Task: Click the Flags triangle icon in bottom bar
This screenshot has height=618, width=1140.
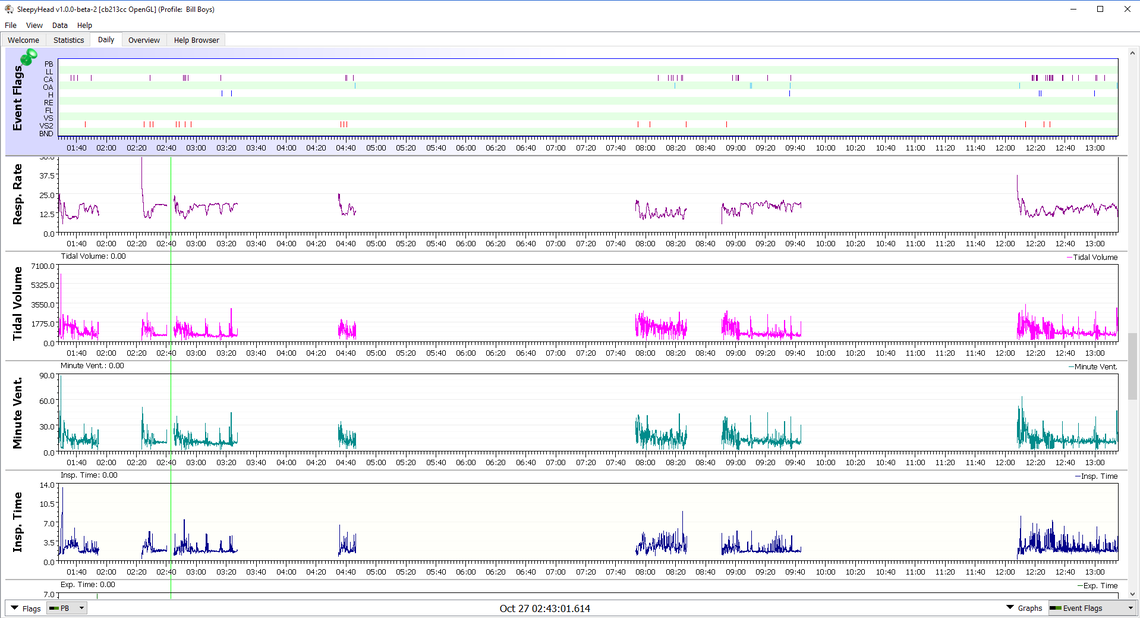Action: tap(14, 608)
